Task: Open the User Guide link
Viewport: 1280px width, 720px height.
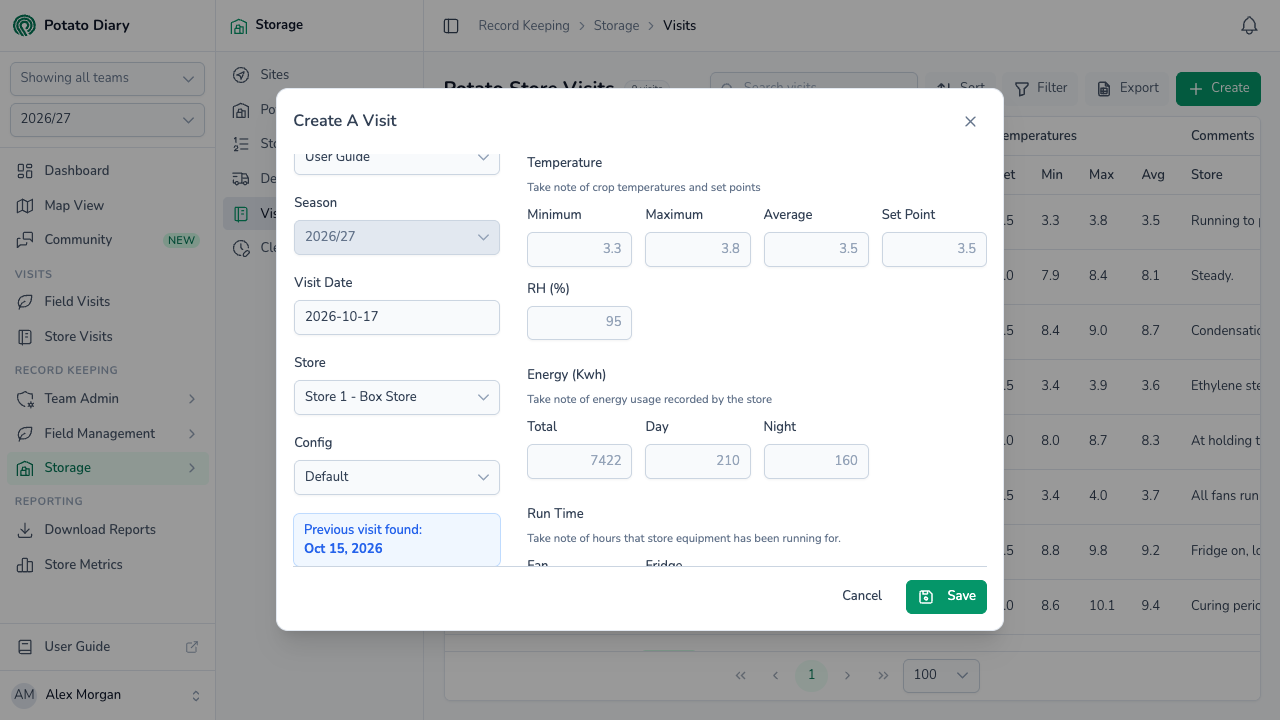Action: 108,647
